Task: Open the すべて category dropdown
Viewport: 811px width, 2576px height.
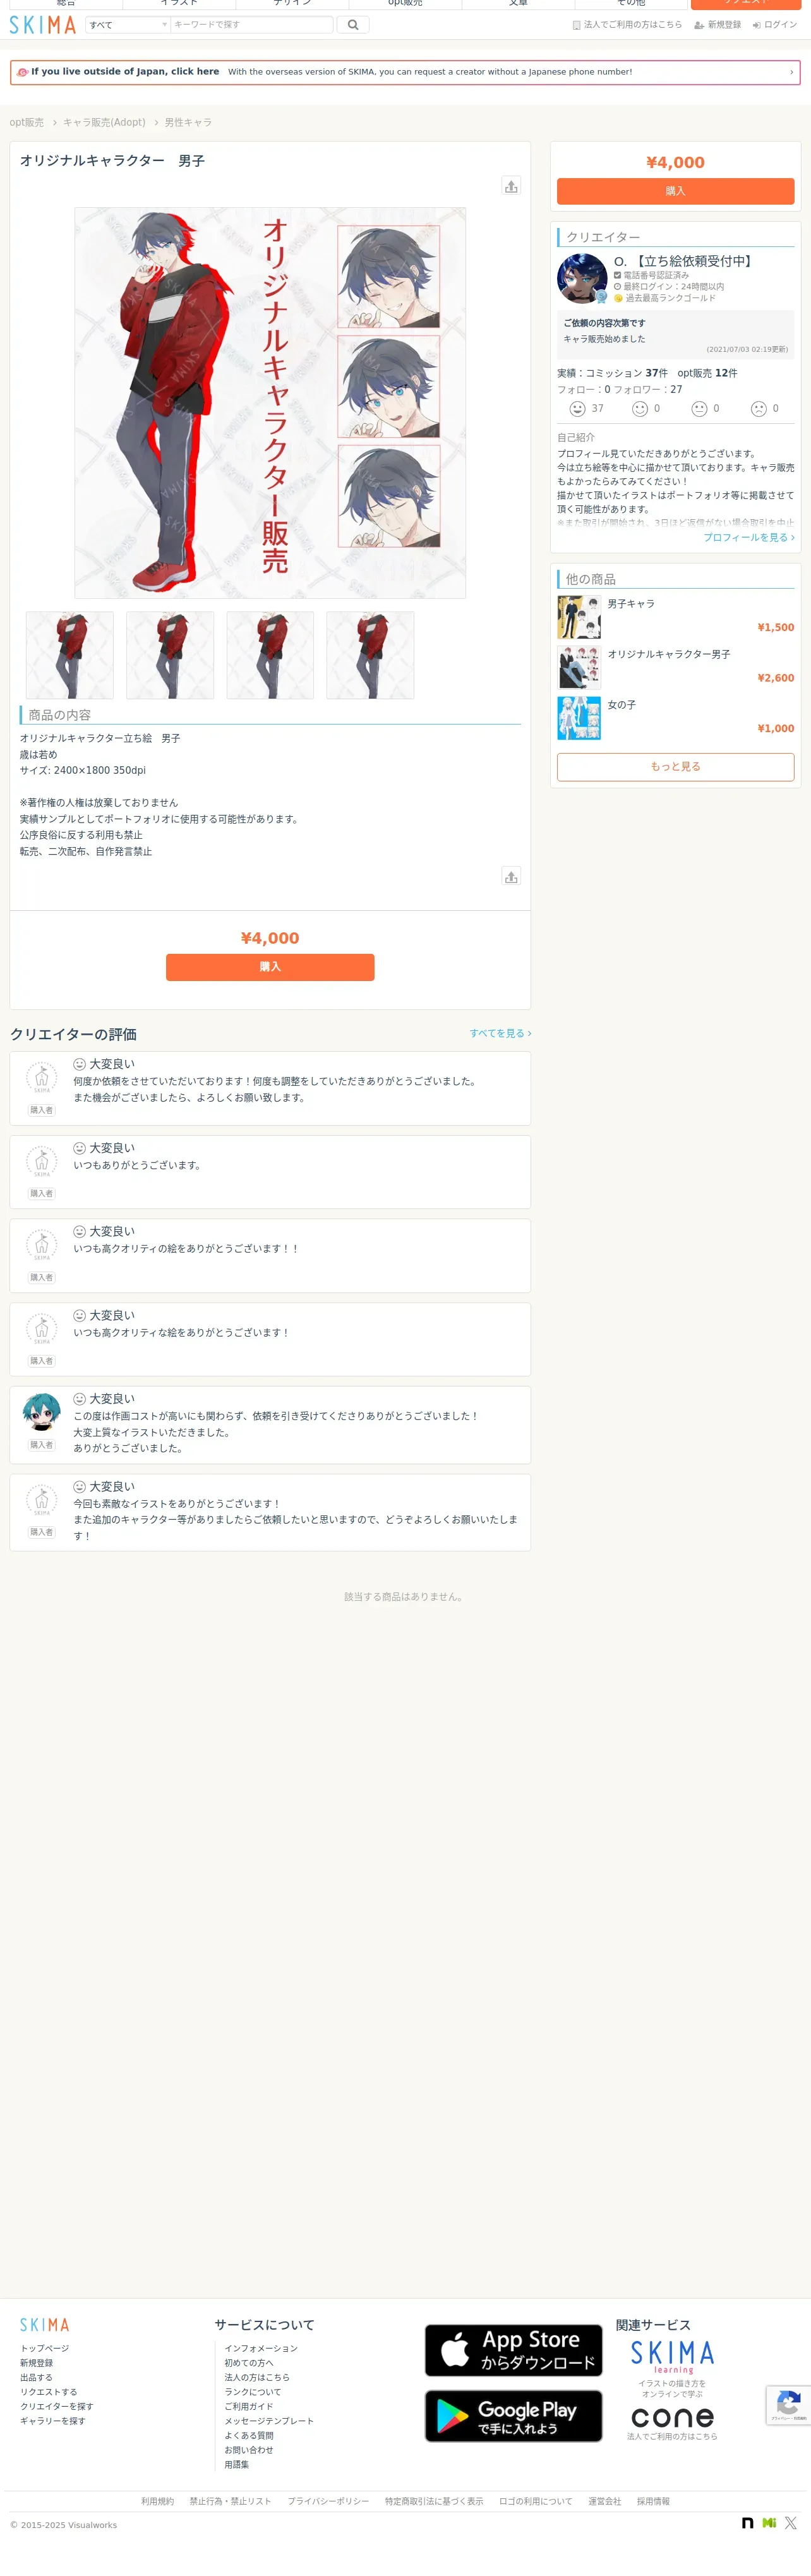Action: point(128,25)
